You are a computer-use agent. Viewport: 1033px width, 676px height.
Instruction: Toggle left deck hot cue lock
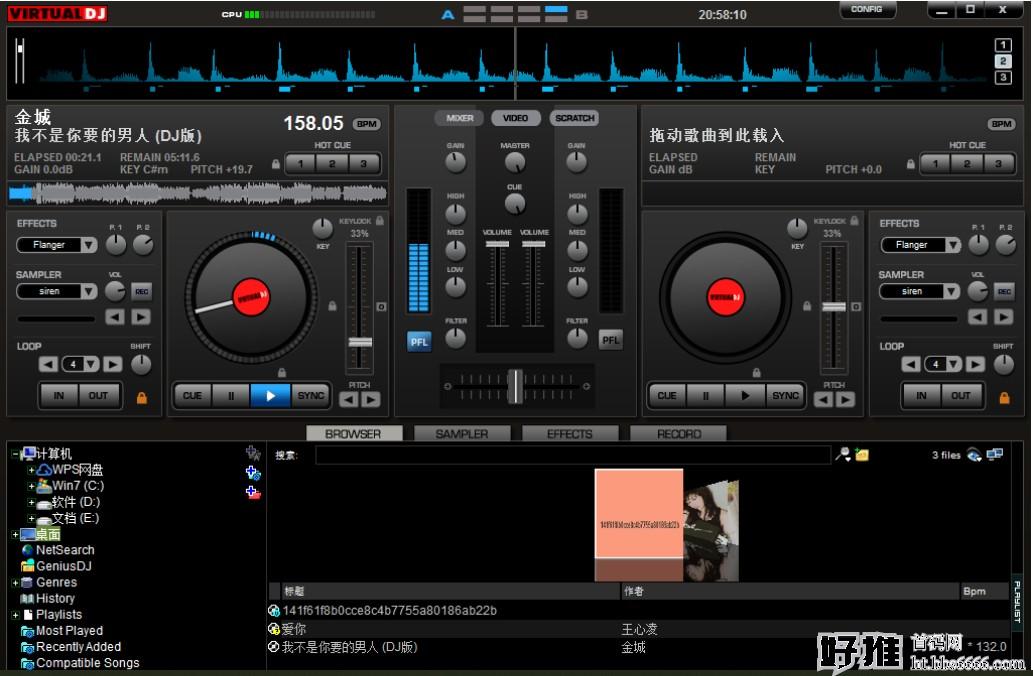point(275,164)
